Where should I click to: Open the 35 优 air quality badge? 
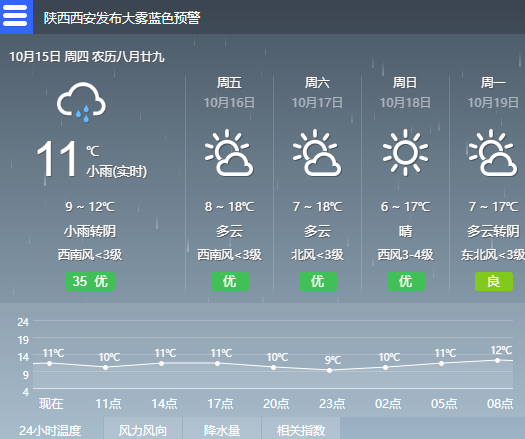tap(90, 281)
